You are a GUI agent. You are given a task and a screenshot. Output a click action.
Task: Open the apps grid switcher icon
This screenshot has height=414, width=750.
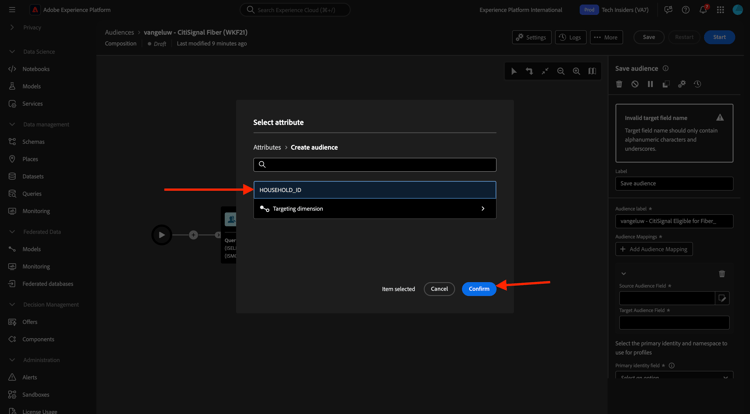[720, 10]
